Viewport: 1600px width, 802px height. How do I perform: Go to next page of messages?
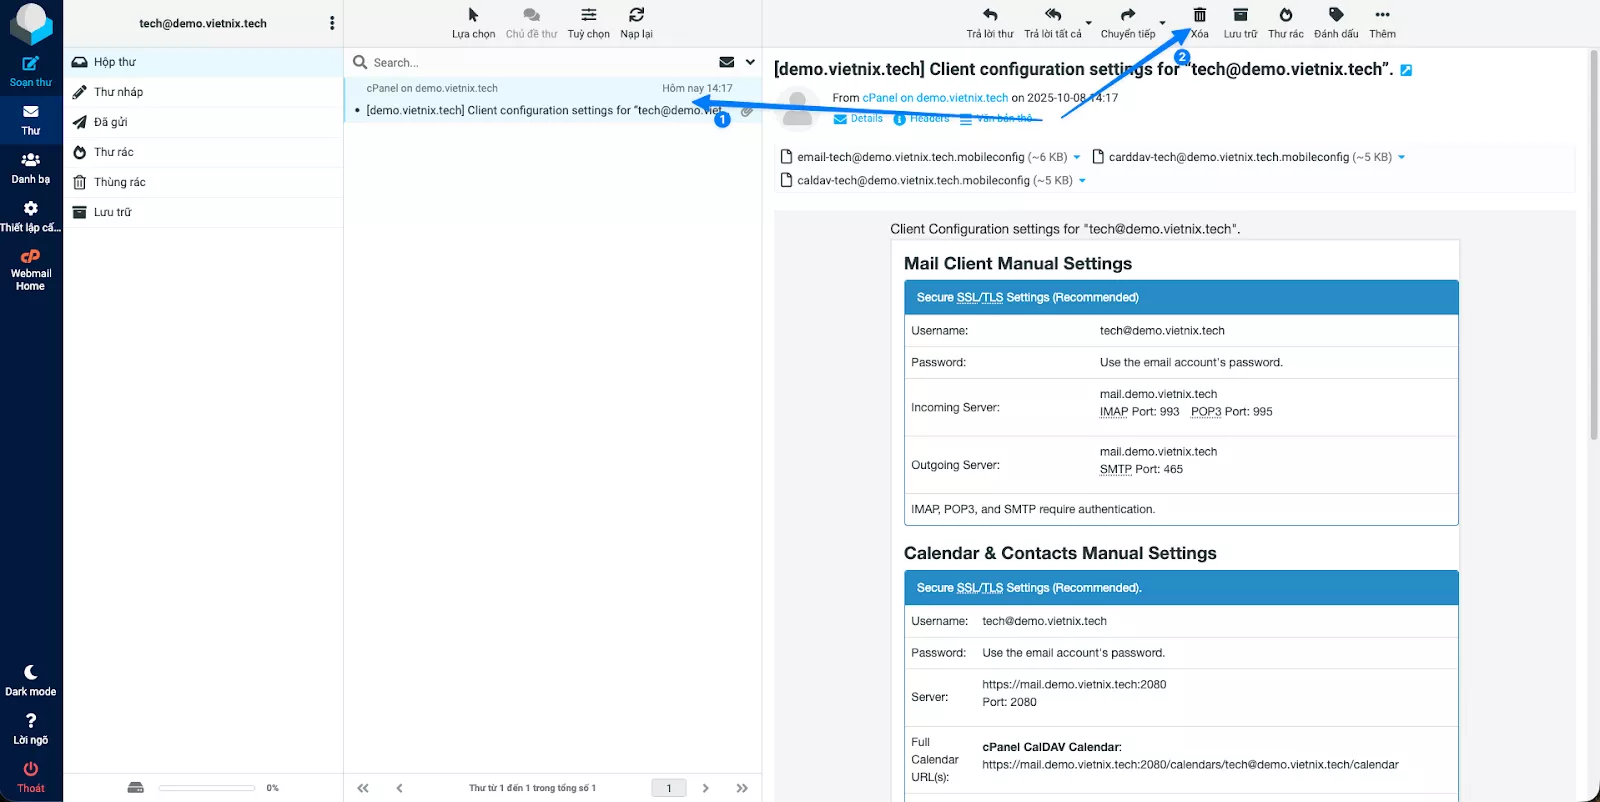point(705,788)
